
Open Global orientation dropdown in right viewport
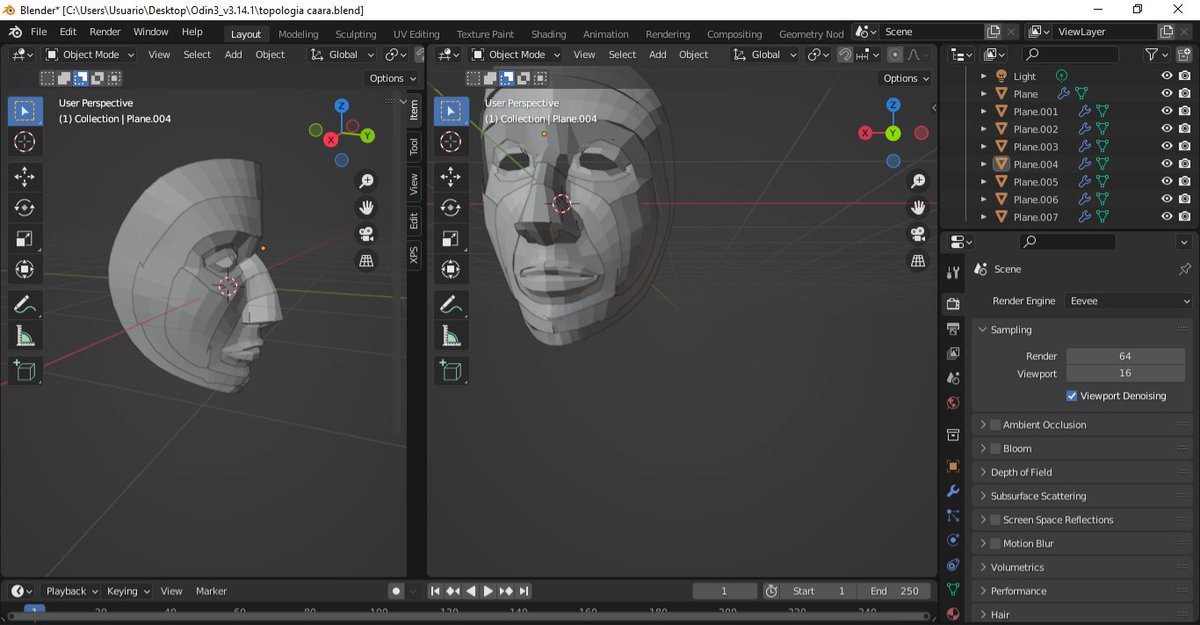tap(765, 55)
